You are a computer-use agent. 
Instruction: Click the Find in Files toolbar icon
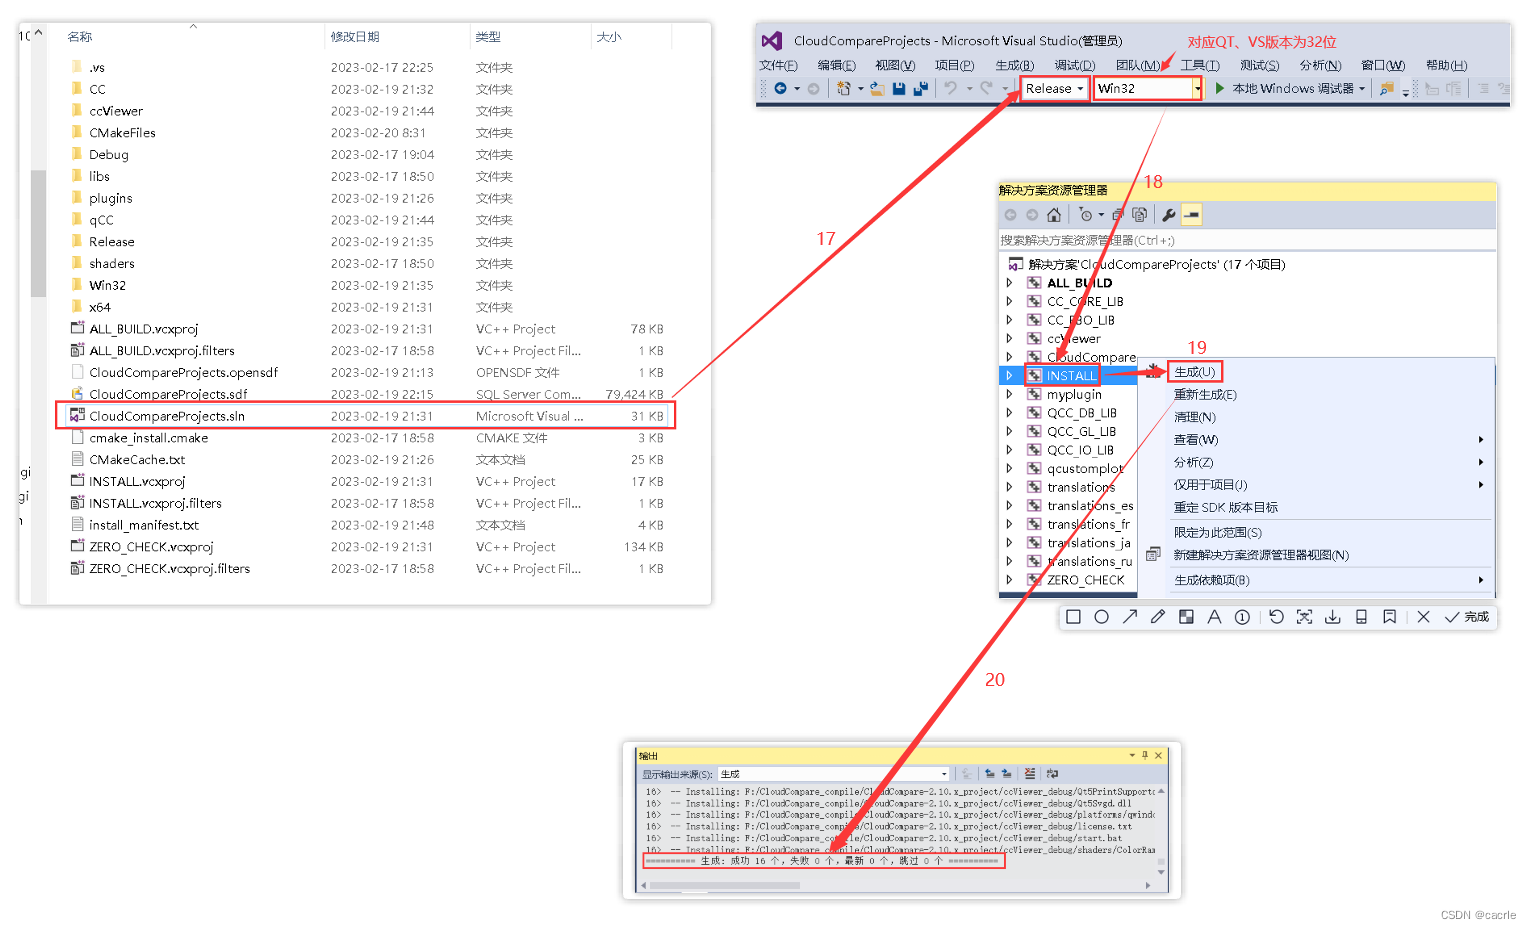tap(1386, 89)
